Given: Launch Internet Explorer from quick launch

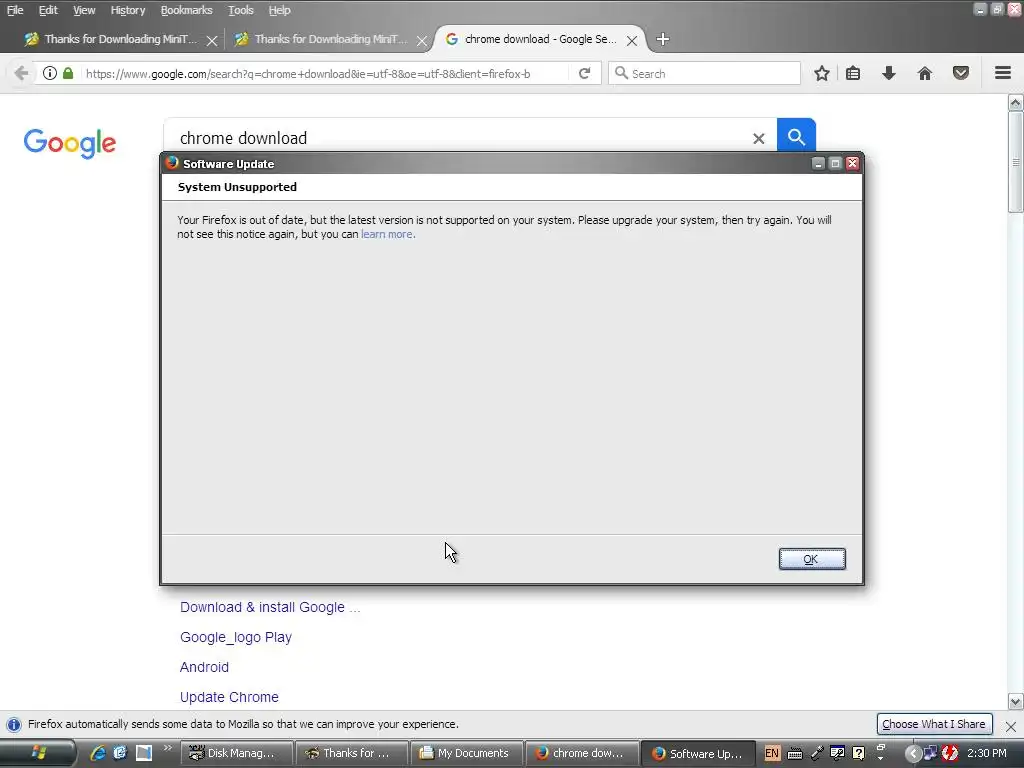Looking at the screenshot, I should (x=98, y=753).
